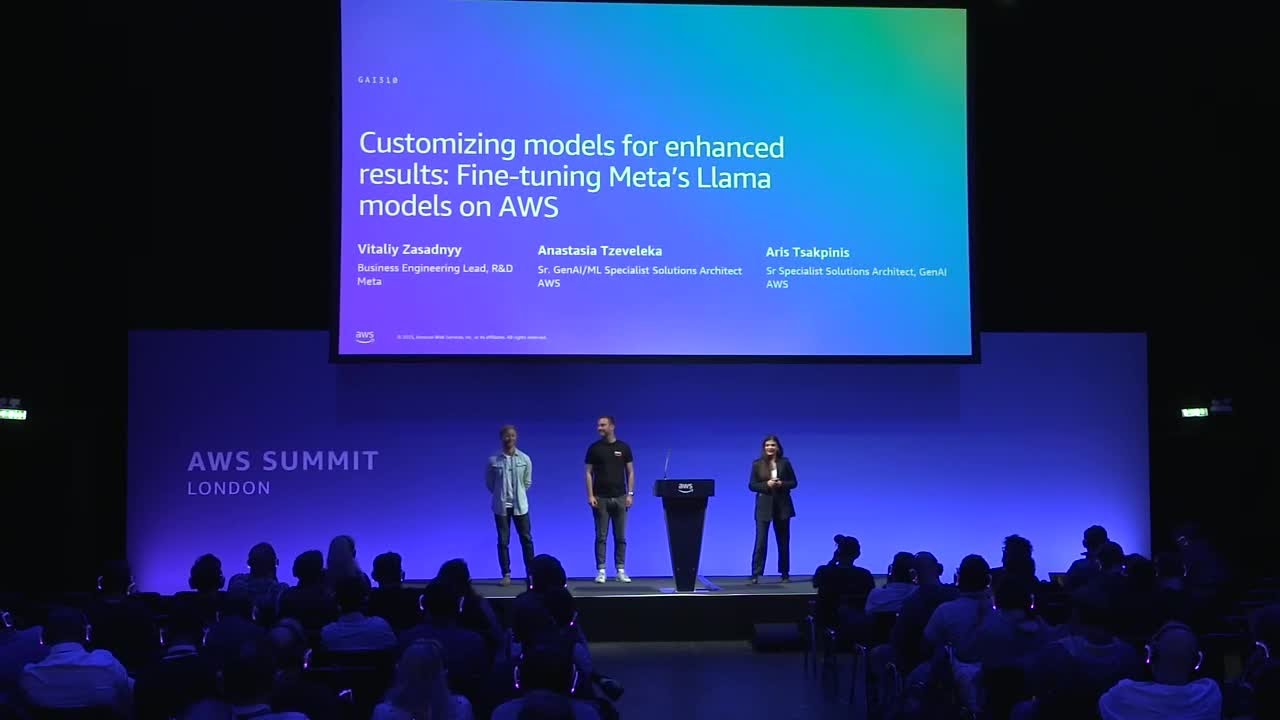Image resolution: width=1280 pixels, height=720 pixels.
Task: Click the copyright notice on the slide
Action: [472, 338]
